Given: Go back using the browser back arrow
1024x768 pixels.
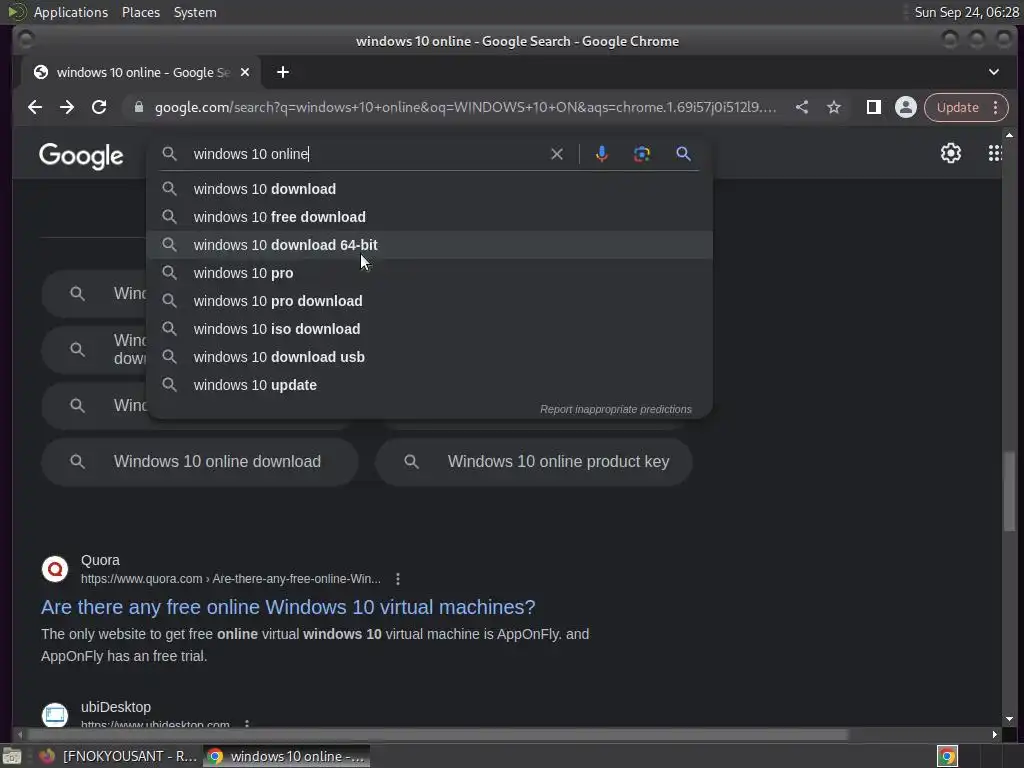Looking at the screenshot, I should (35, 107).
